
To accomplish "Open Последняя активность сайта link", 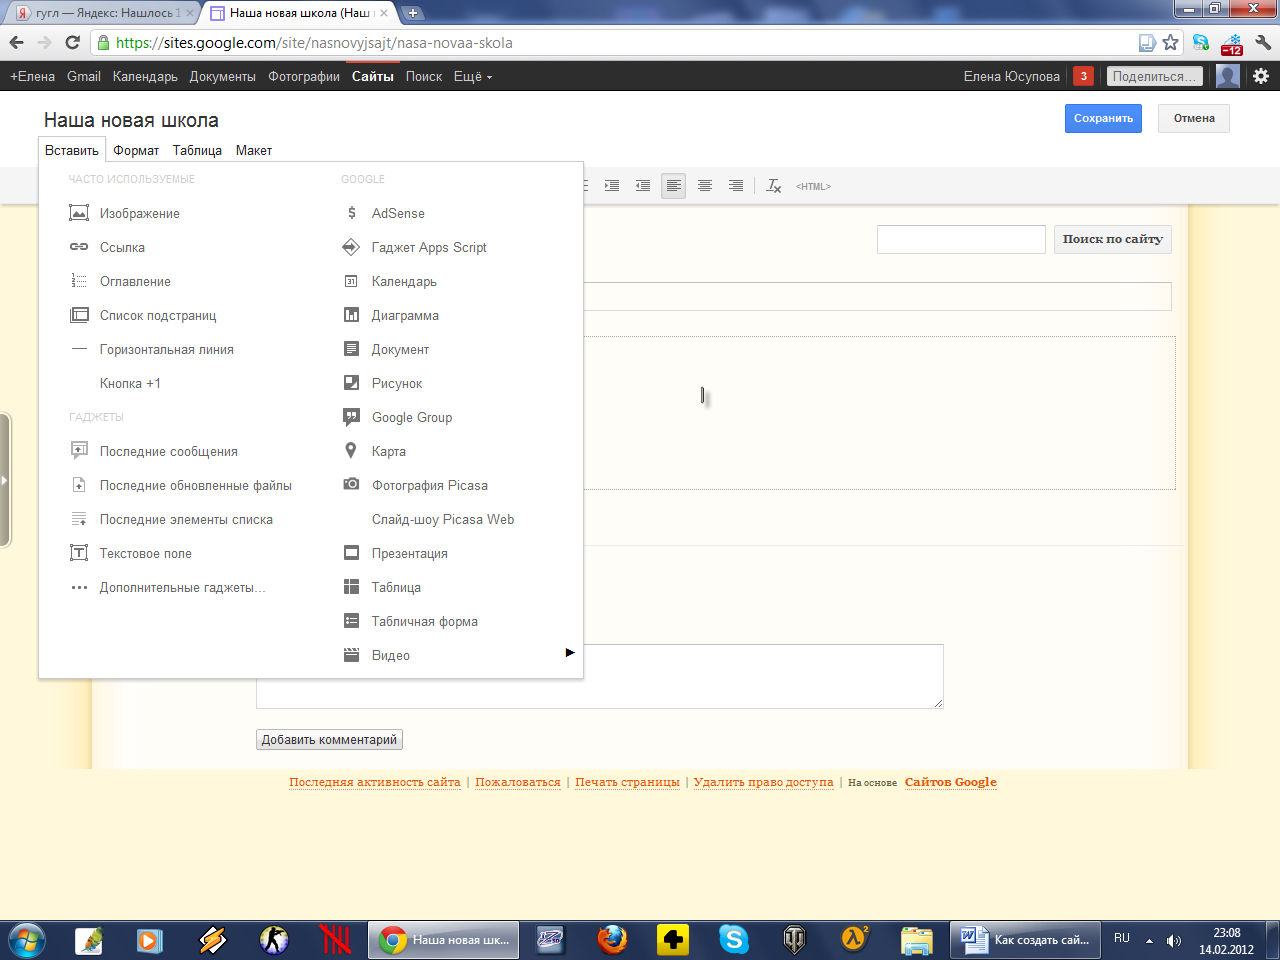I will point(375,782).
